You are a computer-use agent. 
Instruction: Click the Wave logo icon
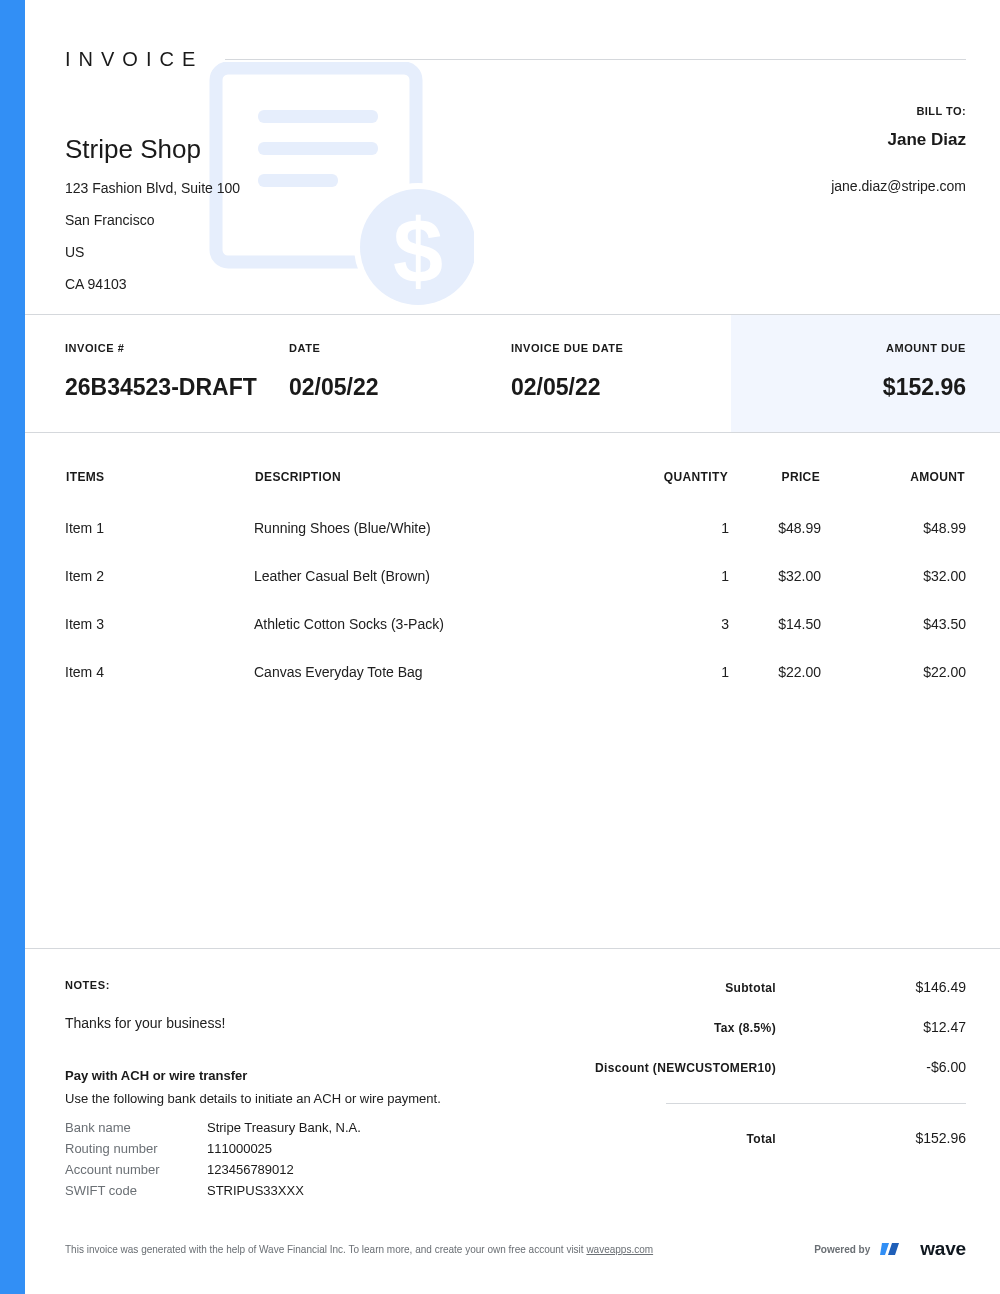[x=889, y=1249]
